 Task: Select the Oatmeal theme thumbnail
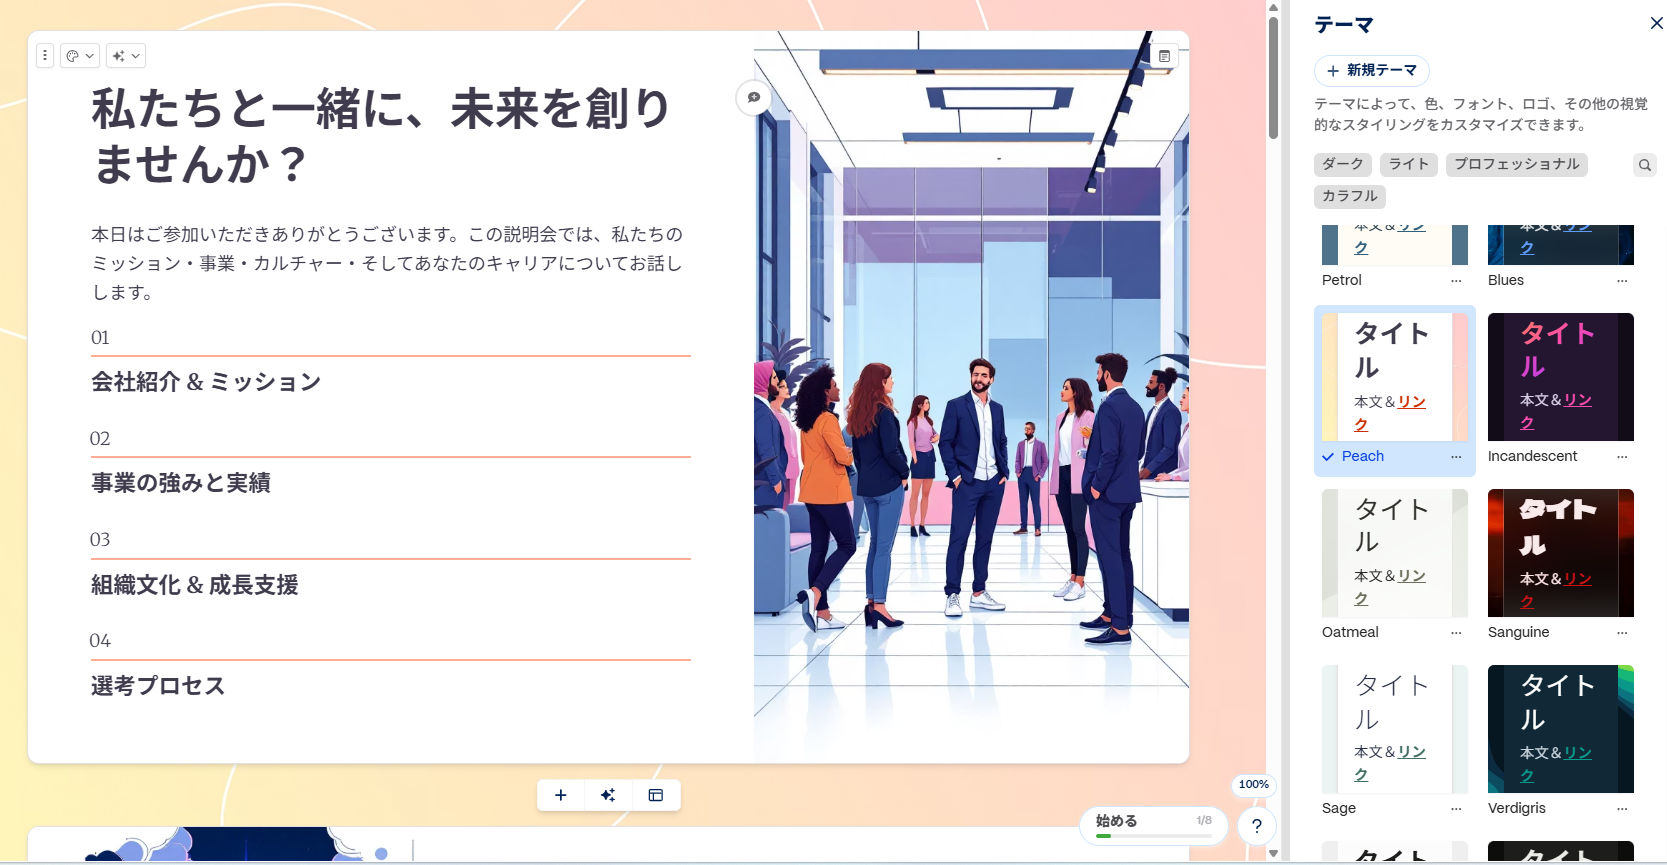click(x=1395, y=553)
